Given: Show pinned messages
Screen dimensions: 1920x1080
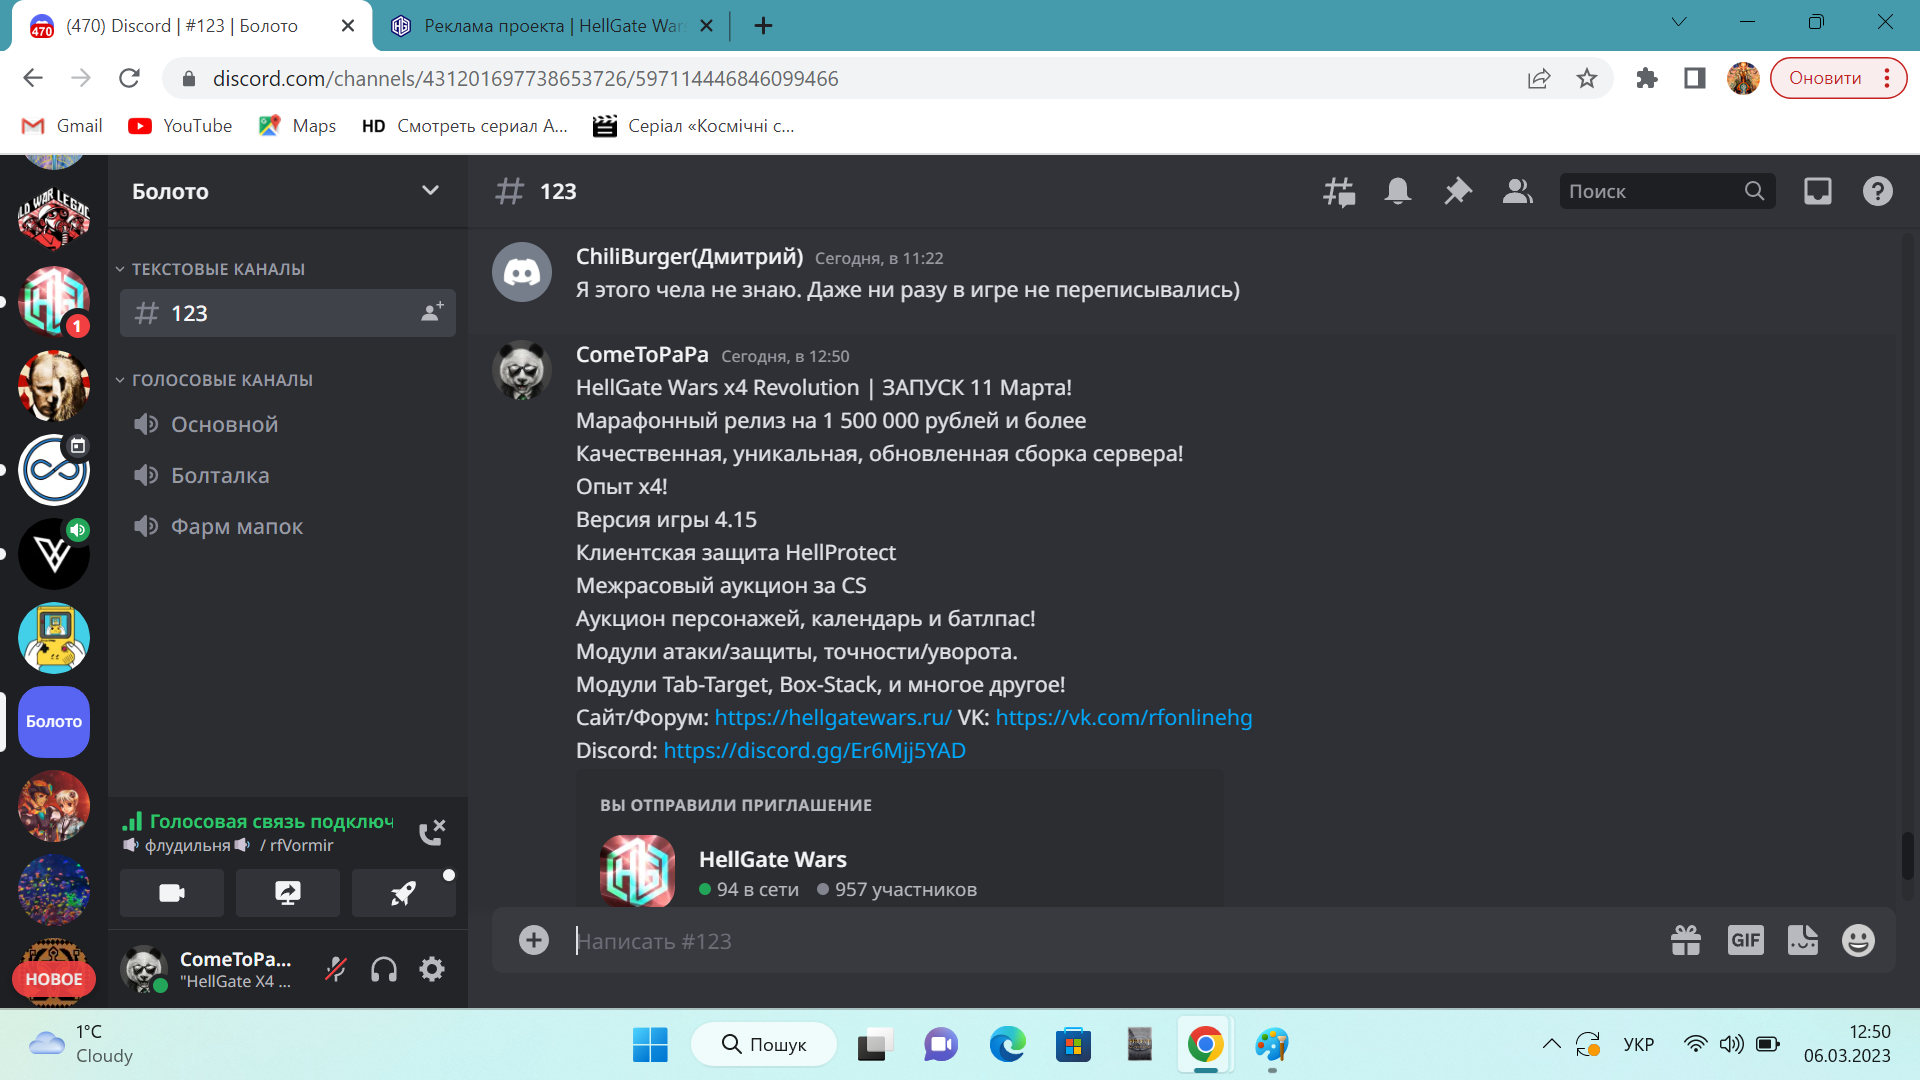Looking at the screenshot, I should 1458,191.
